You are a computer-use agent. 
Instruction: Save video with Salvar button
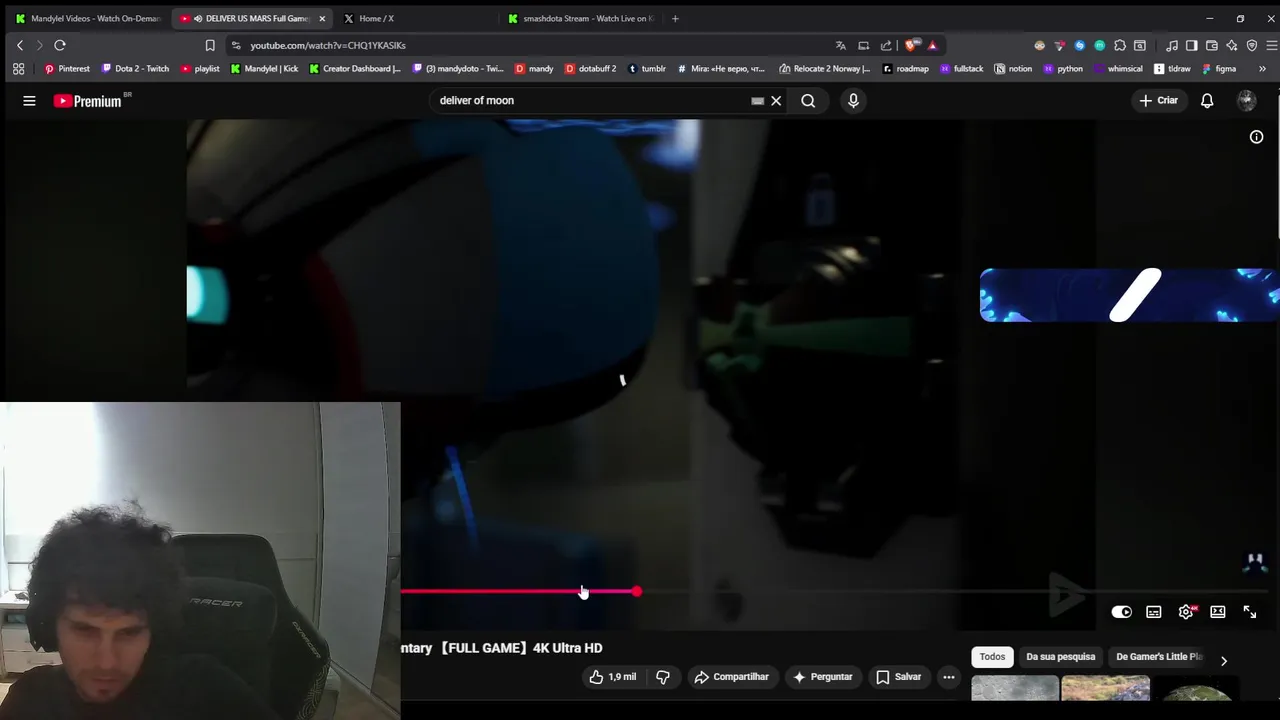pyautogui.click(x=898, y=677)
